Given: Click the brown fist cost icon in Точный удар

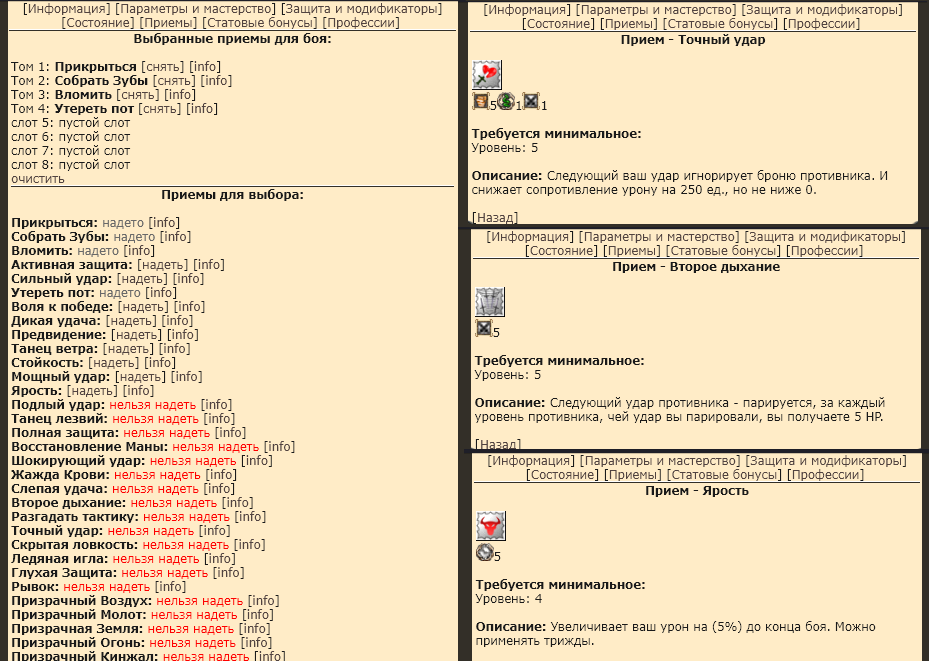Looking at the screenshot, I should coord(481,101).
